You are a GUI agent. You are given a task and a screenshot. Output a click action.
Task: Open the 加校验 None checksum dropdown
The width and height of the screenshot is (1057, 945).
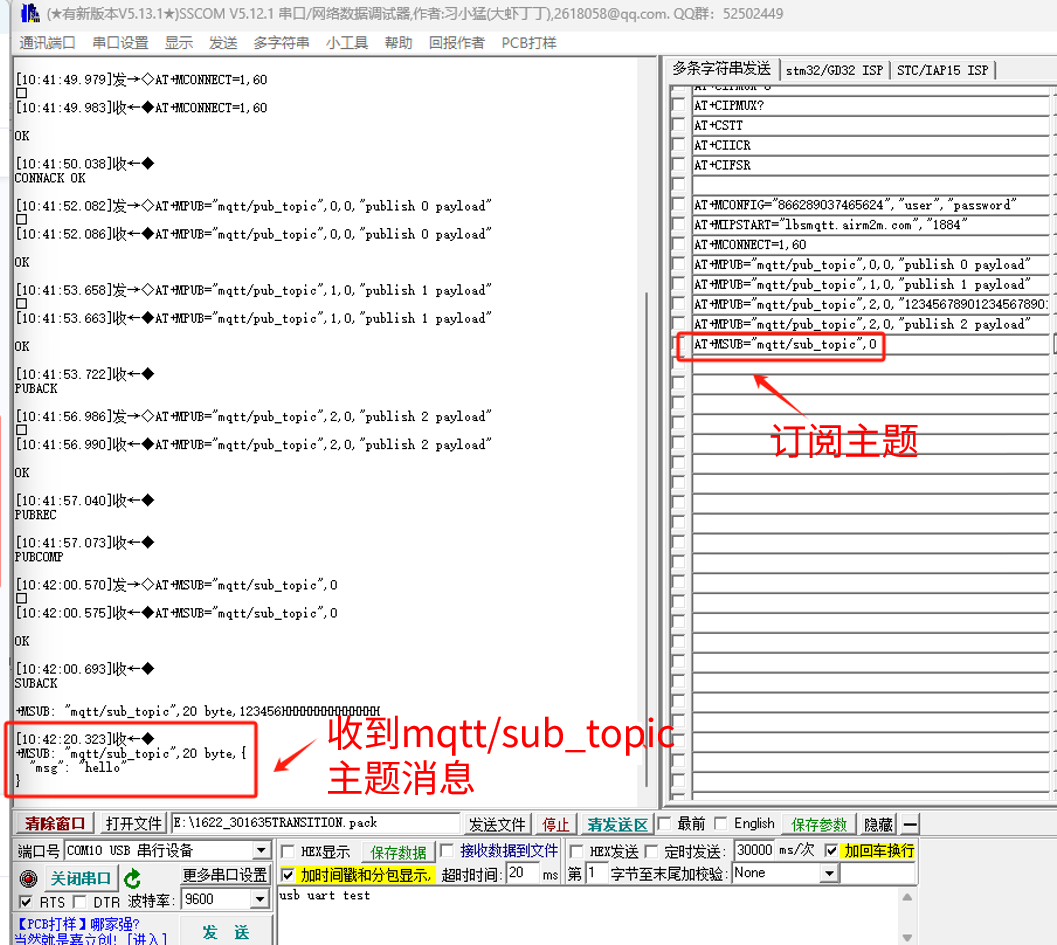(x=829, y=874)
